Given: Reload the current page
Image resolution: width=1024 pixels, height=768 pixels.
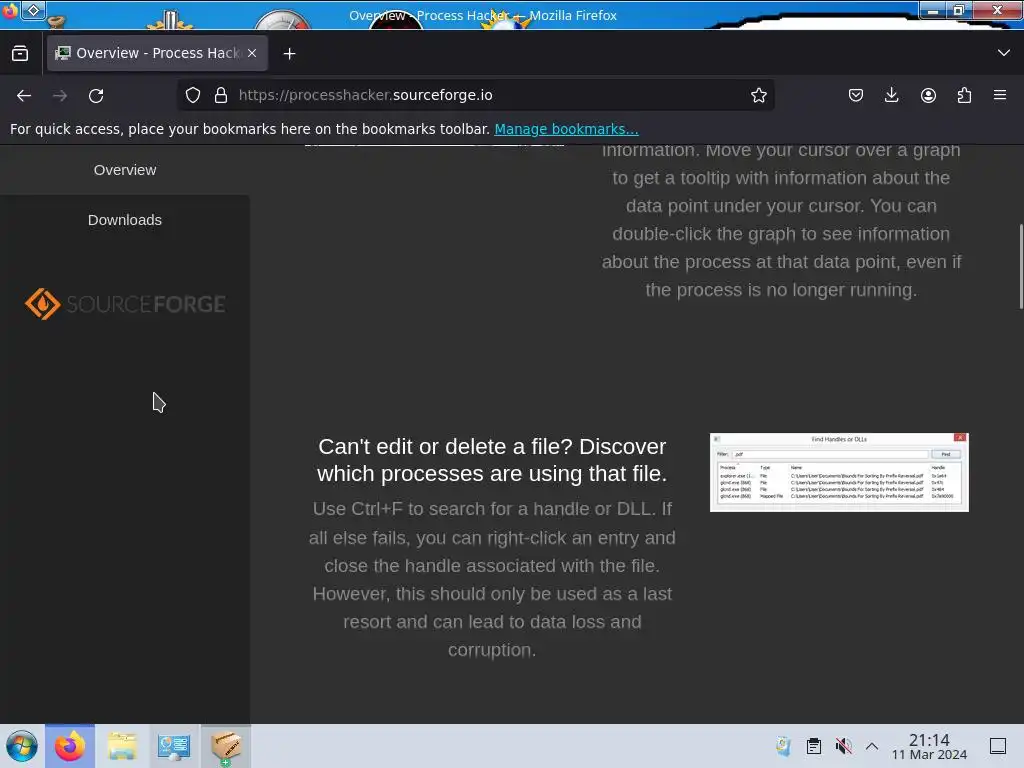Looking at the screenshot, I should tap(96, 95).
